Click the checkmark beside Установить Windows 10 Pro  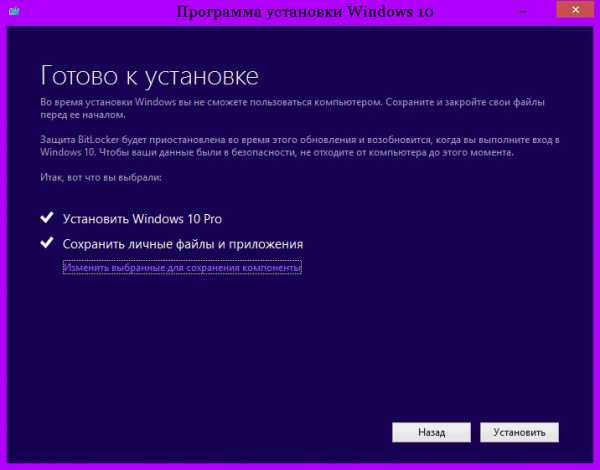coord(47,218)
